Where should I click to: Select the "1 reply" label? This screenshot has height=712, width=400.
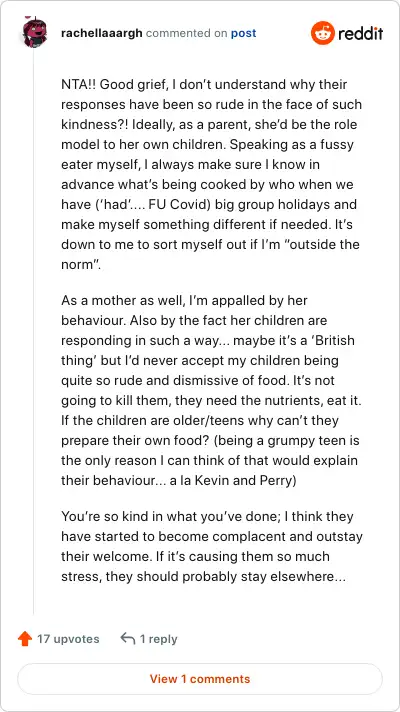[158, 639]
